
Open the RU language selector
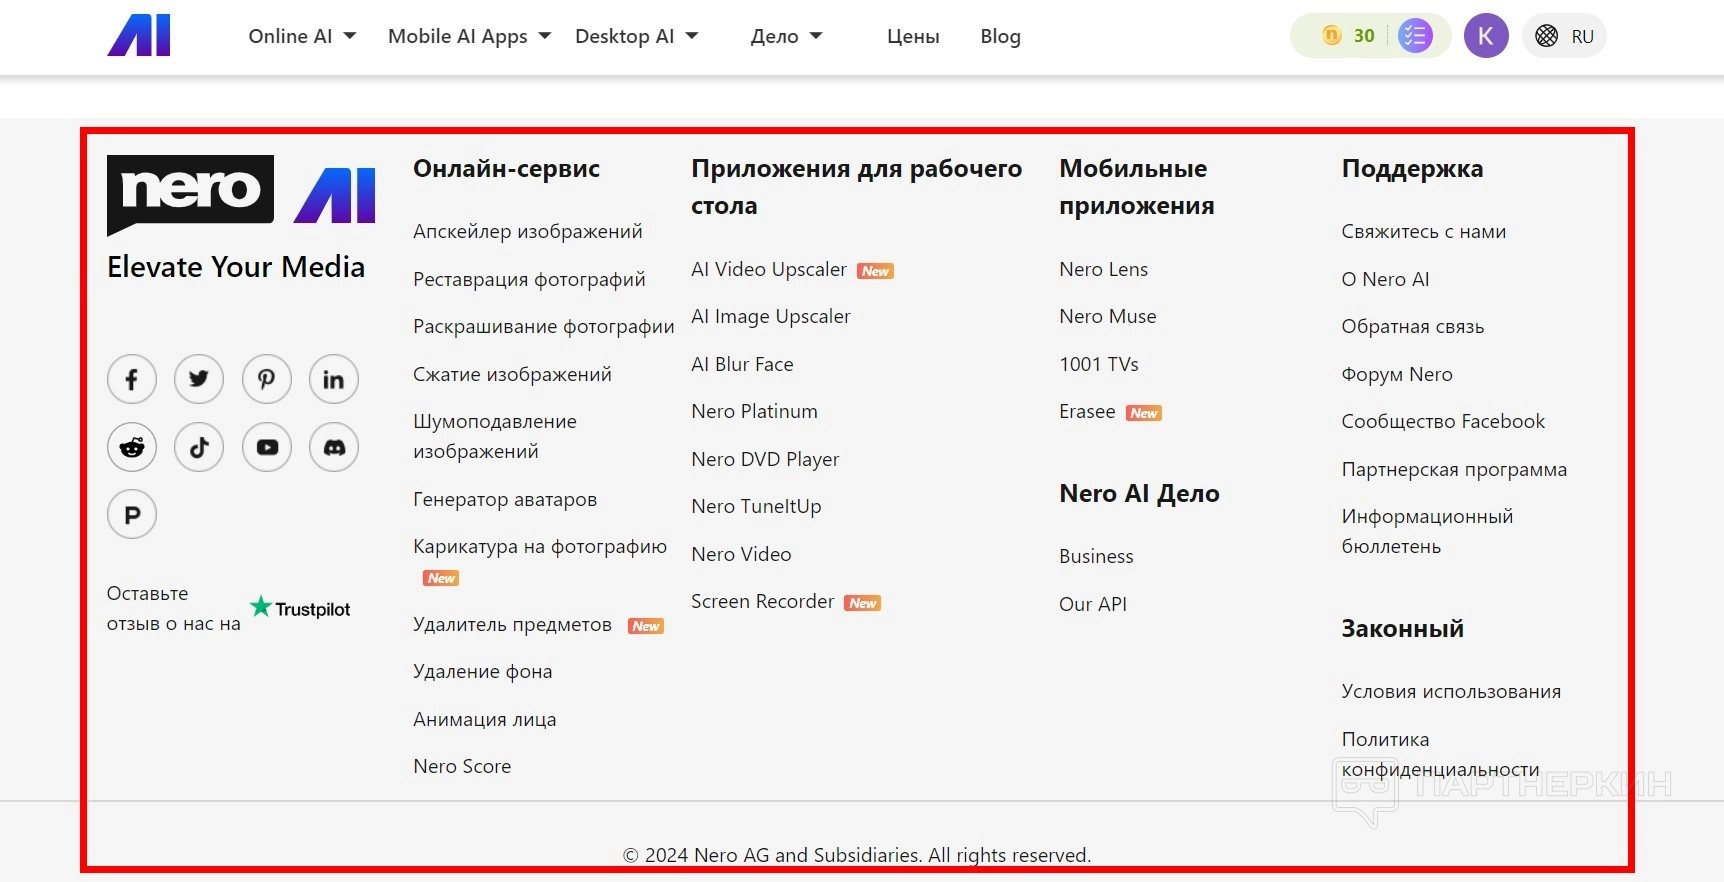click(x=1564, y=36)
